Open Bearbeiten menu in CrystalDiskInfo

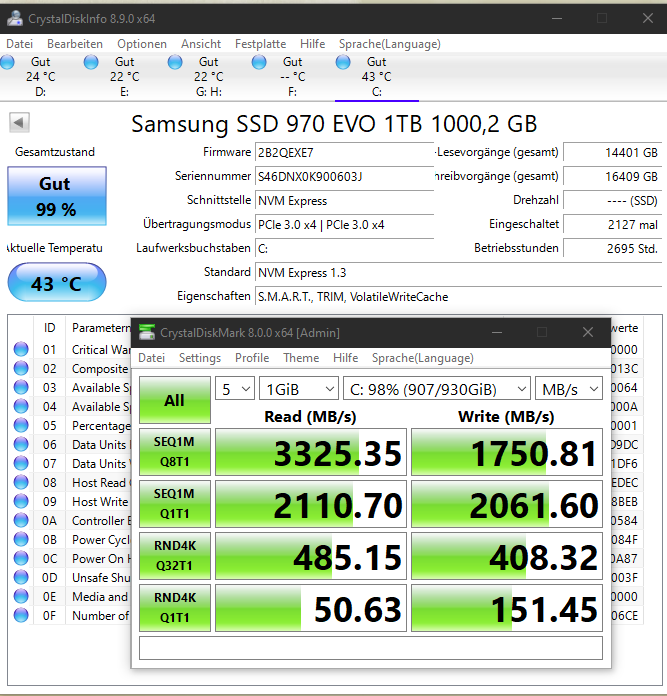coord(75,44)
